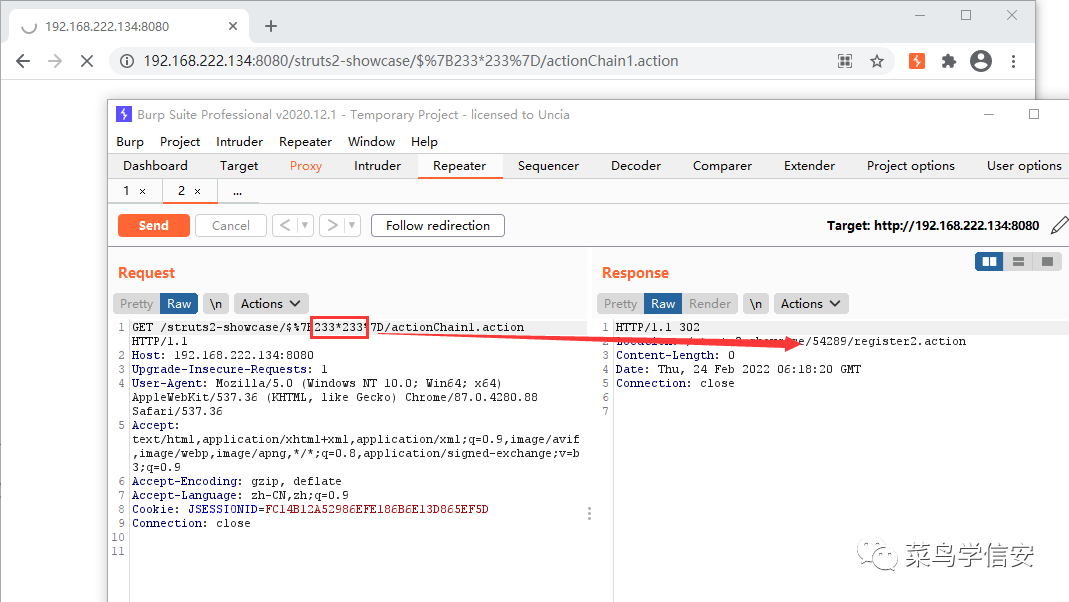Switch Response view to Pretty
Viewport: 1069px width, 602px height.
[620, 303]
